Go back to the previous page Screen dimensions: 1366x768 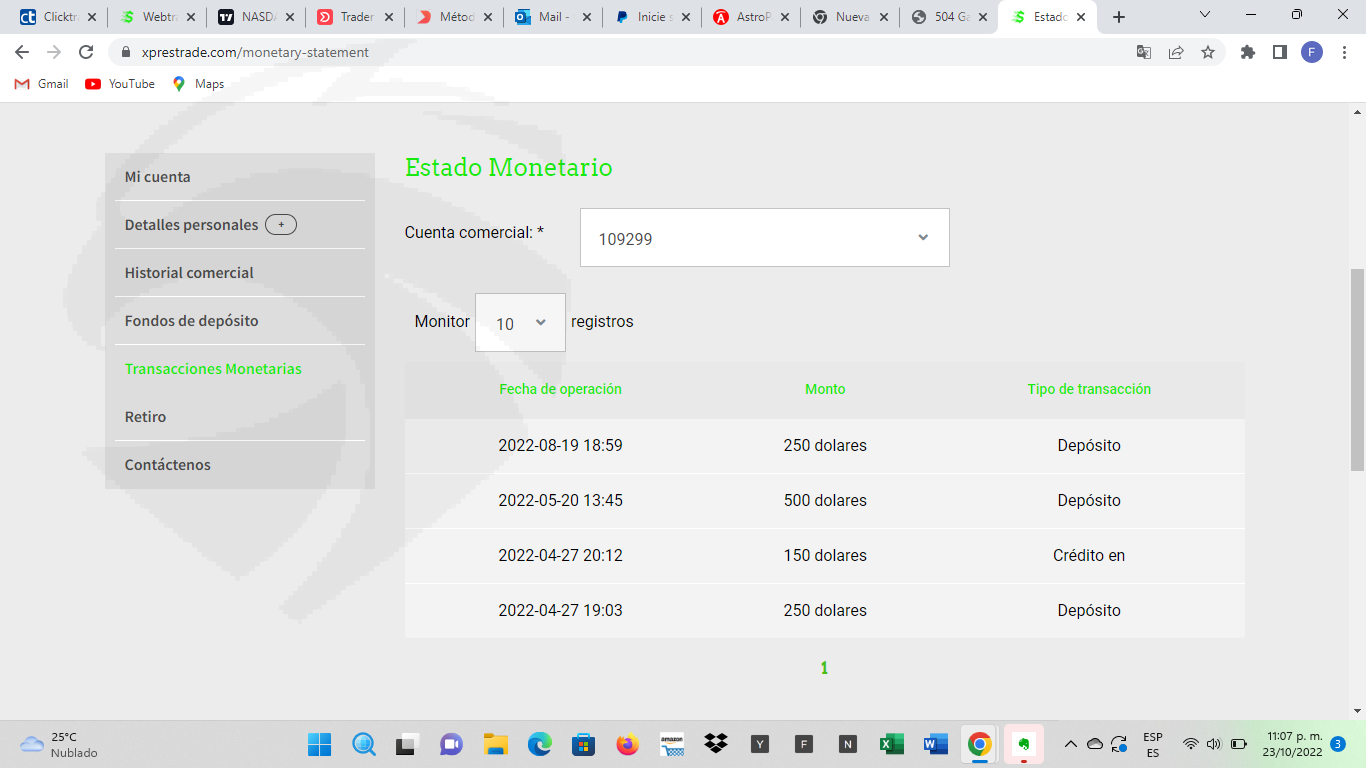click(22, 52)
